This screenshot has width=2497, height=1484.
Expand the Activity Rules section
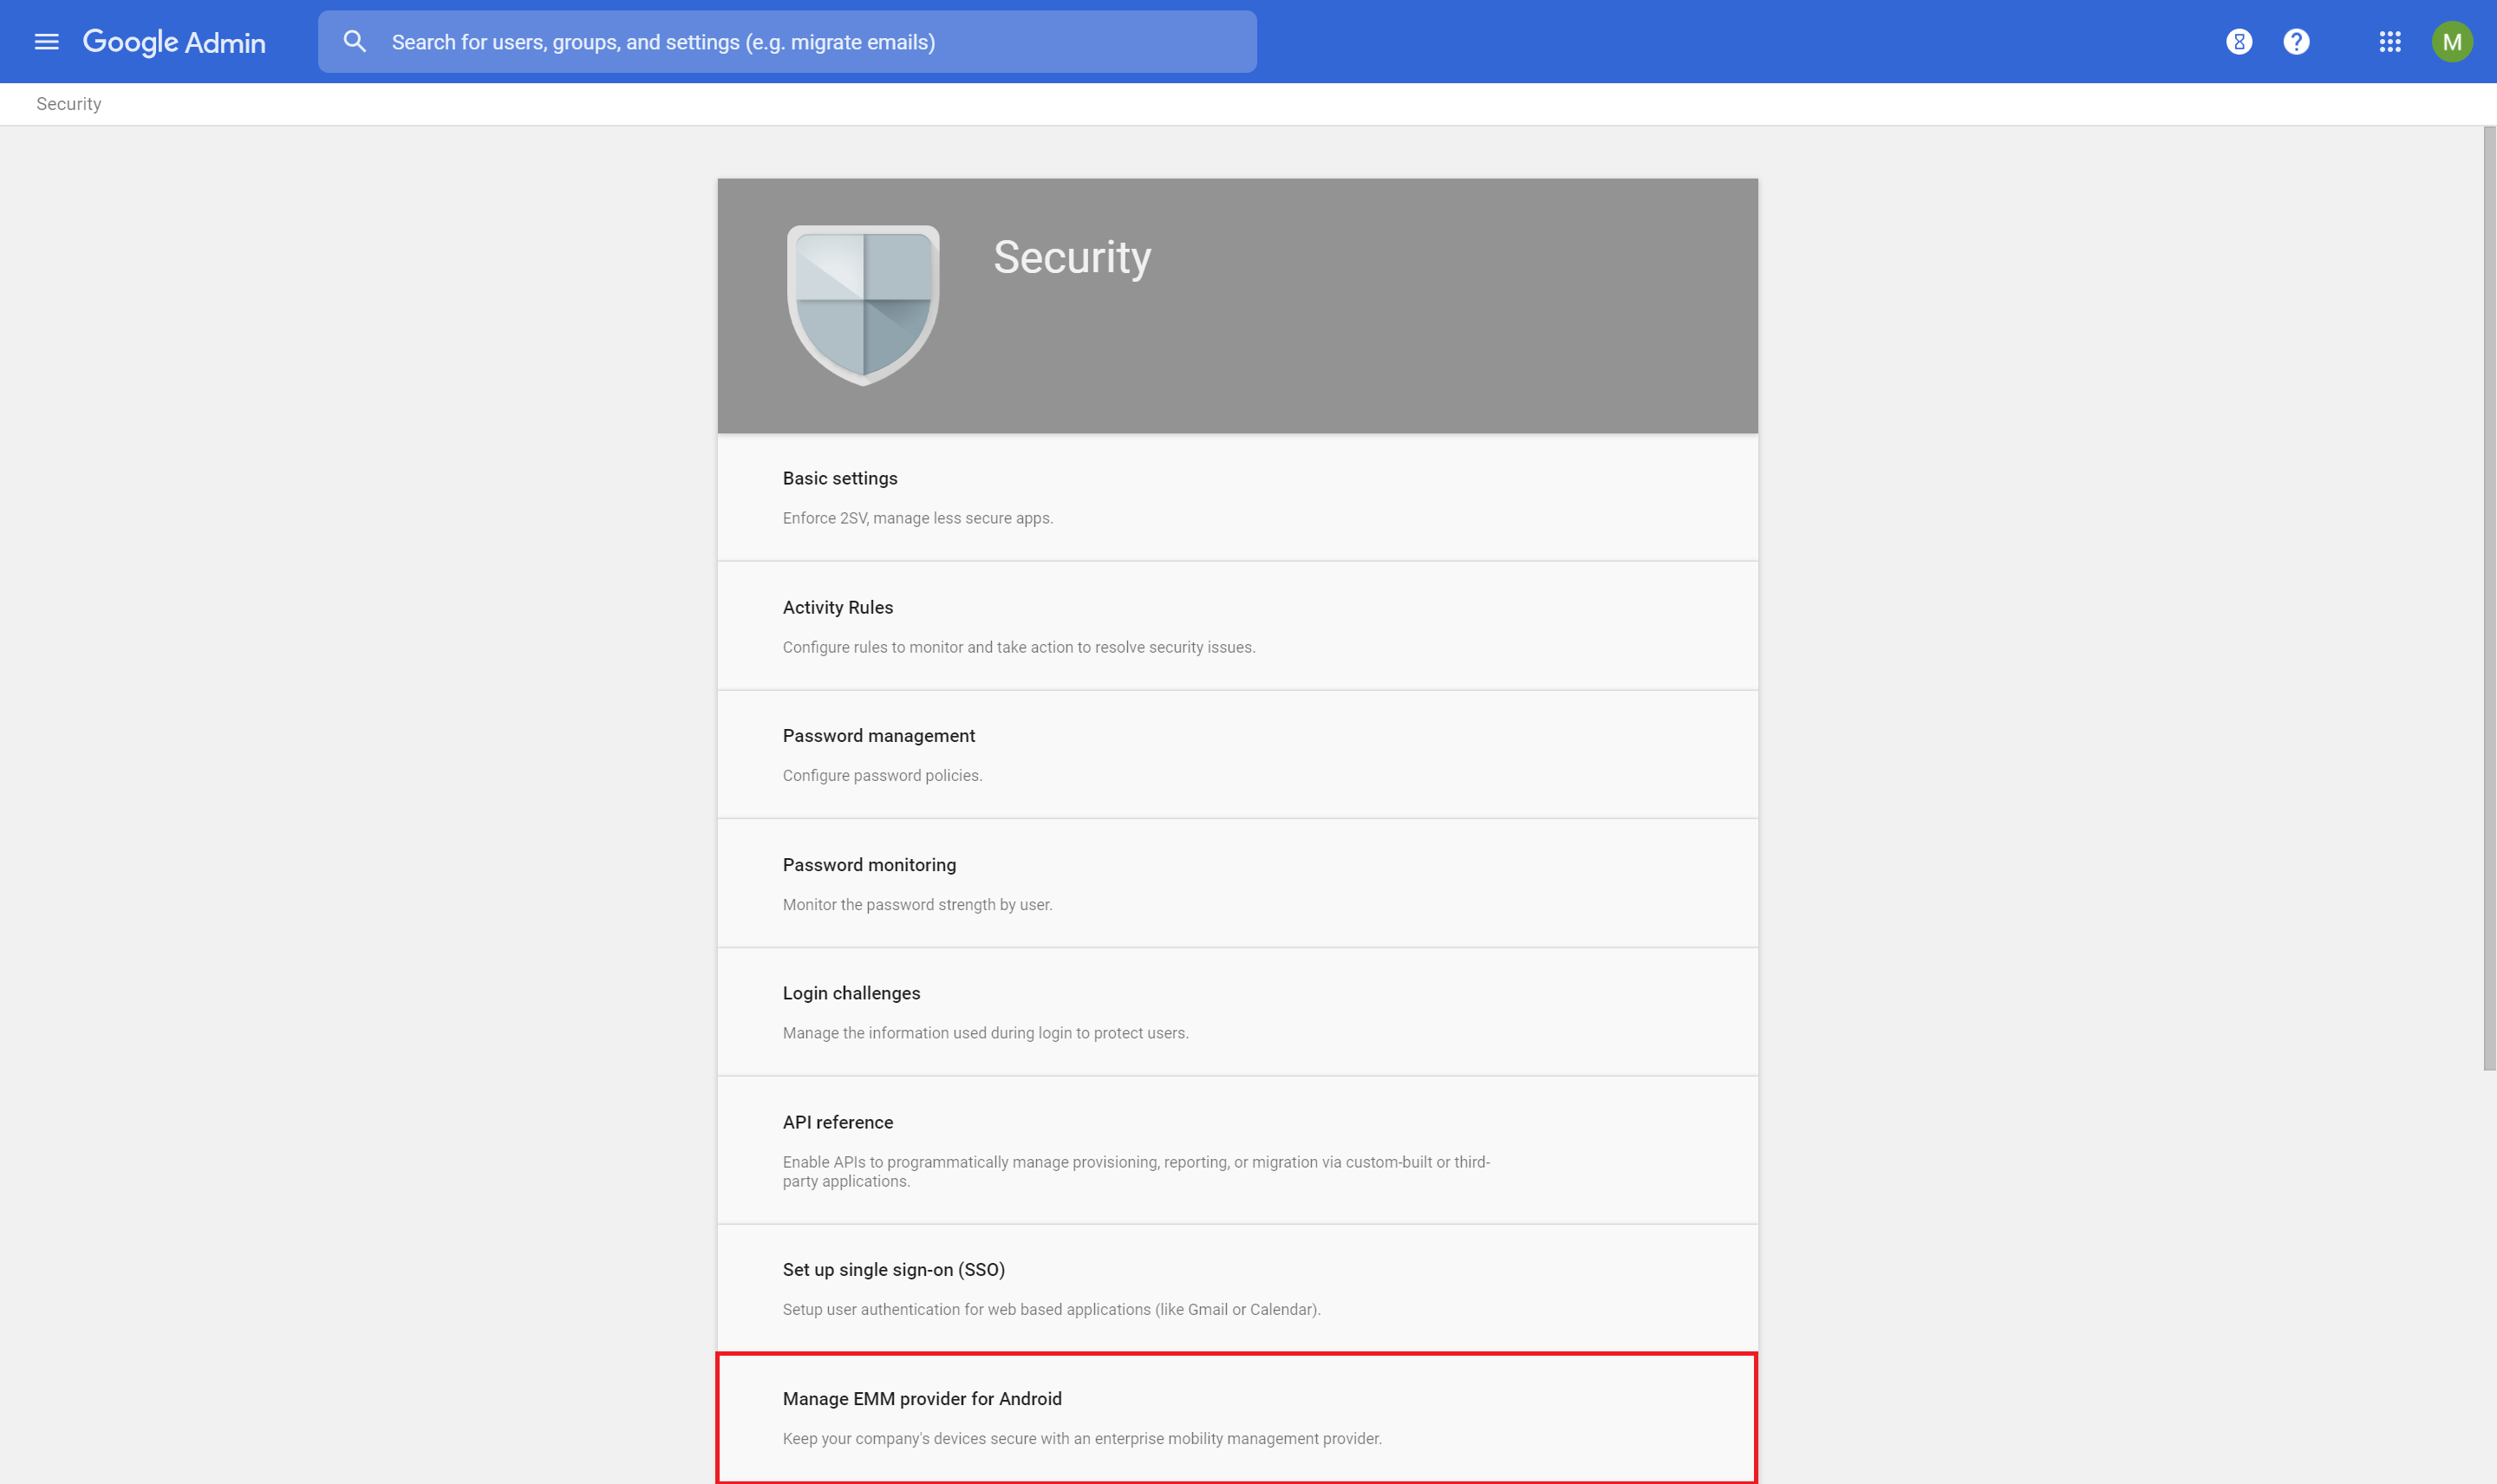tap(1237, 626)
